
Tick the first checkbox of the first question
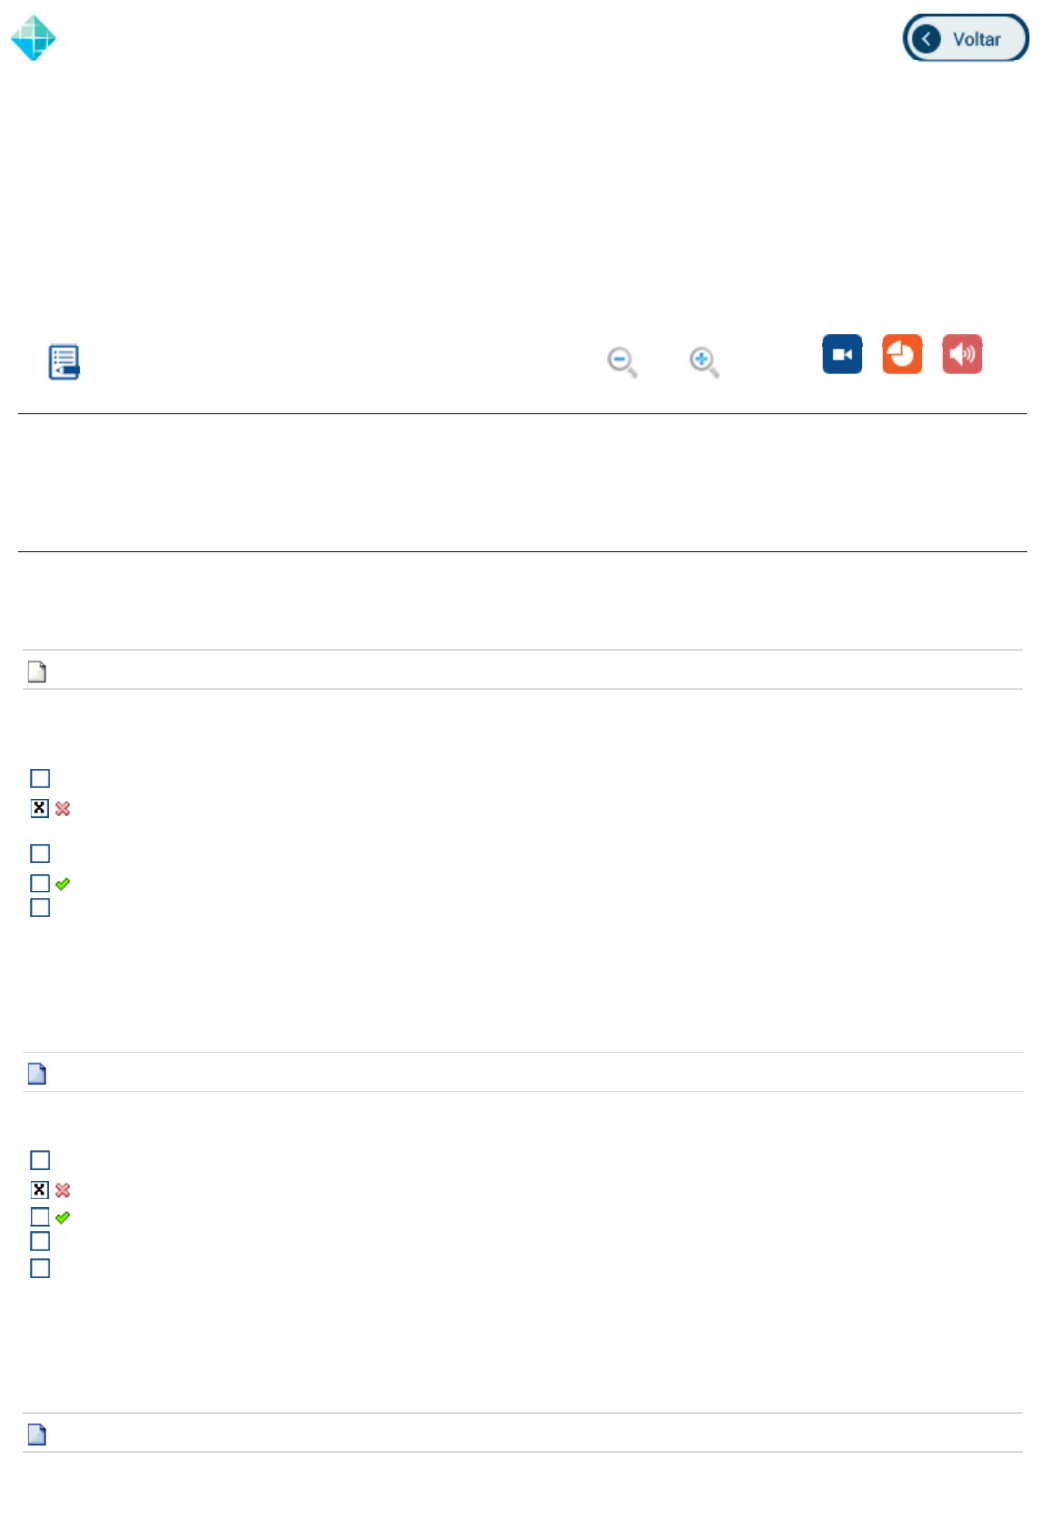[x=40, y=779]
